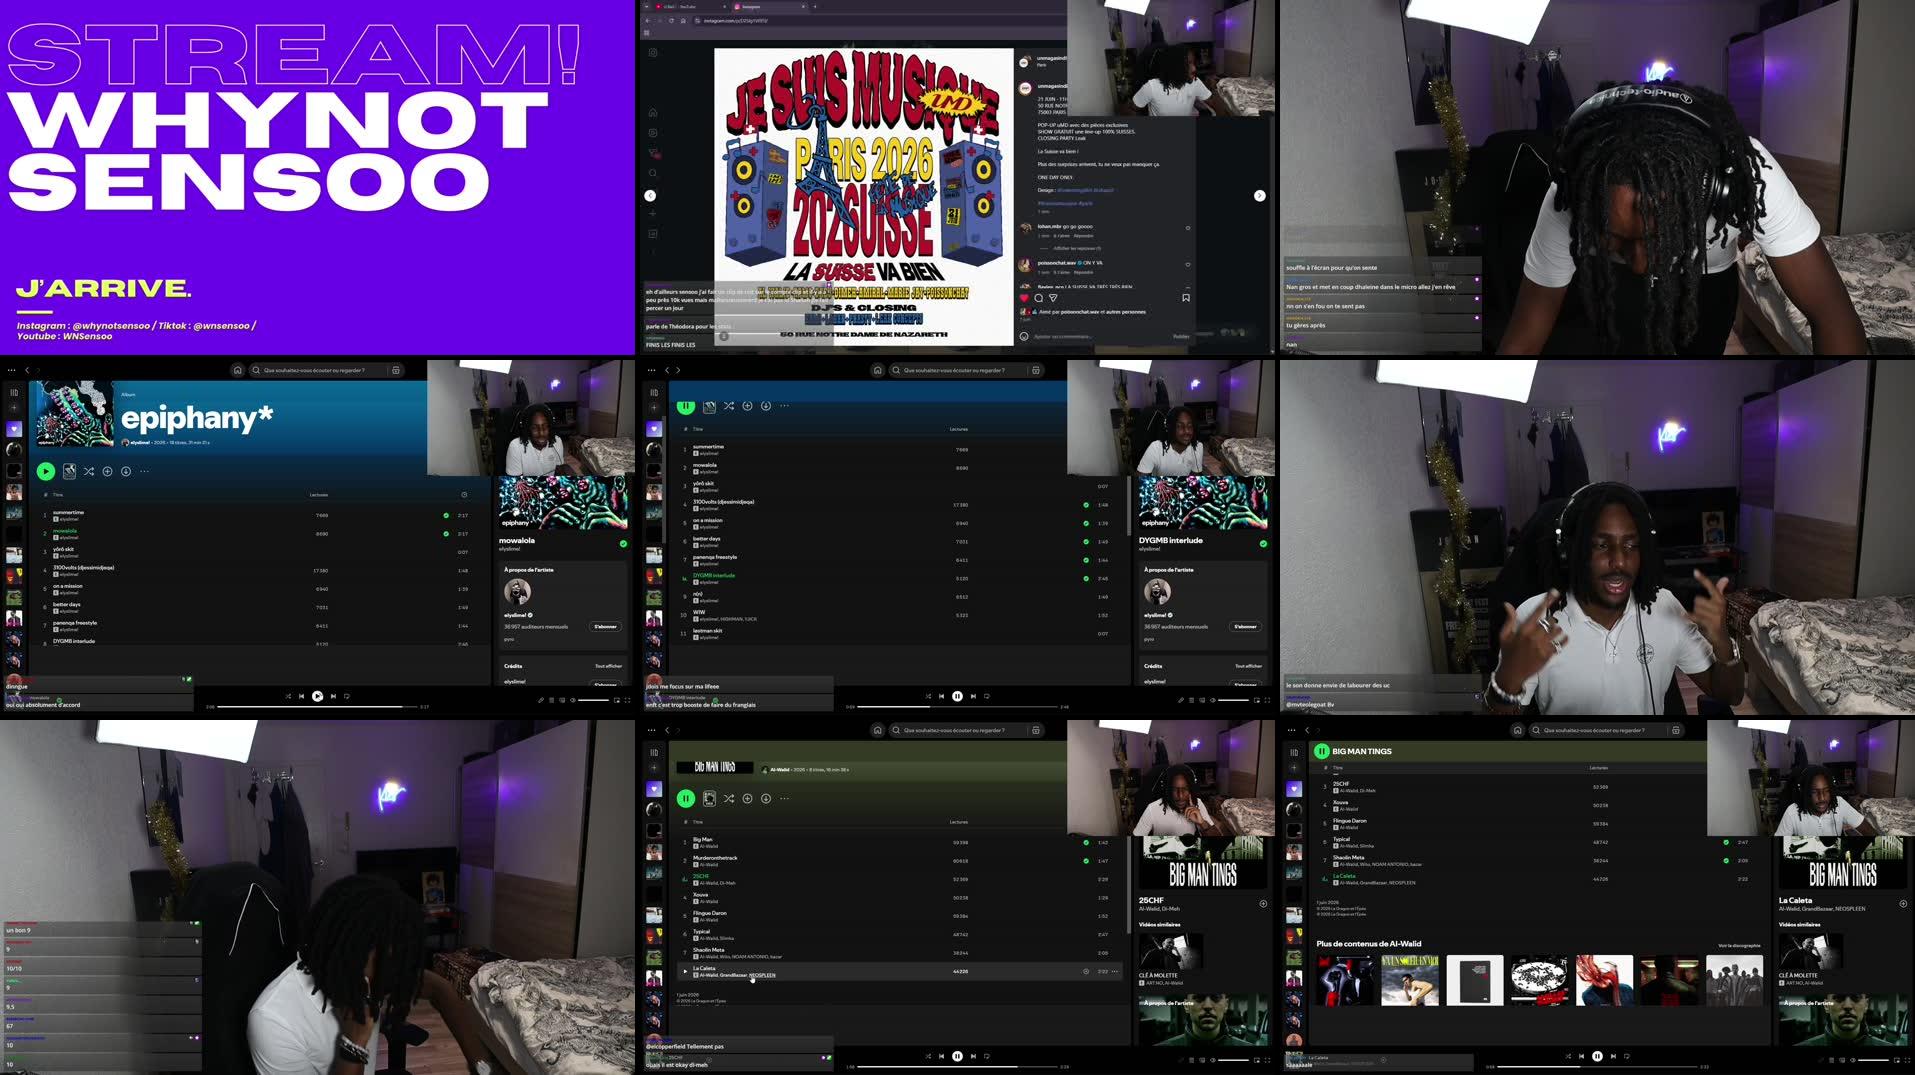Screen dimensions: 1915x1075
Task: Select the 'WIW' track row
Action: [898, 615]
